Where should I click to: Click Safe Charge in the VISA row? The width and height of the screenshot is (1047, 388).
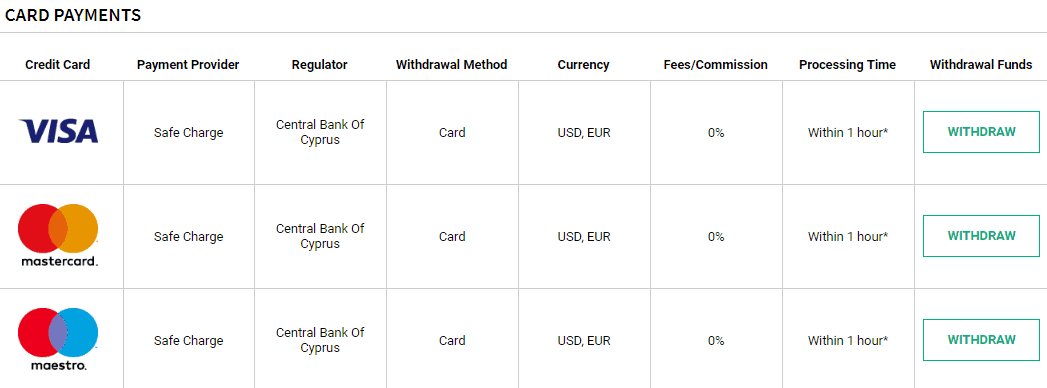(188, 132)
